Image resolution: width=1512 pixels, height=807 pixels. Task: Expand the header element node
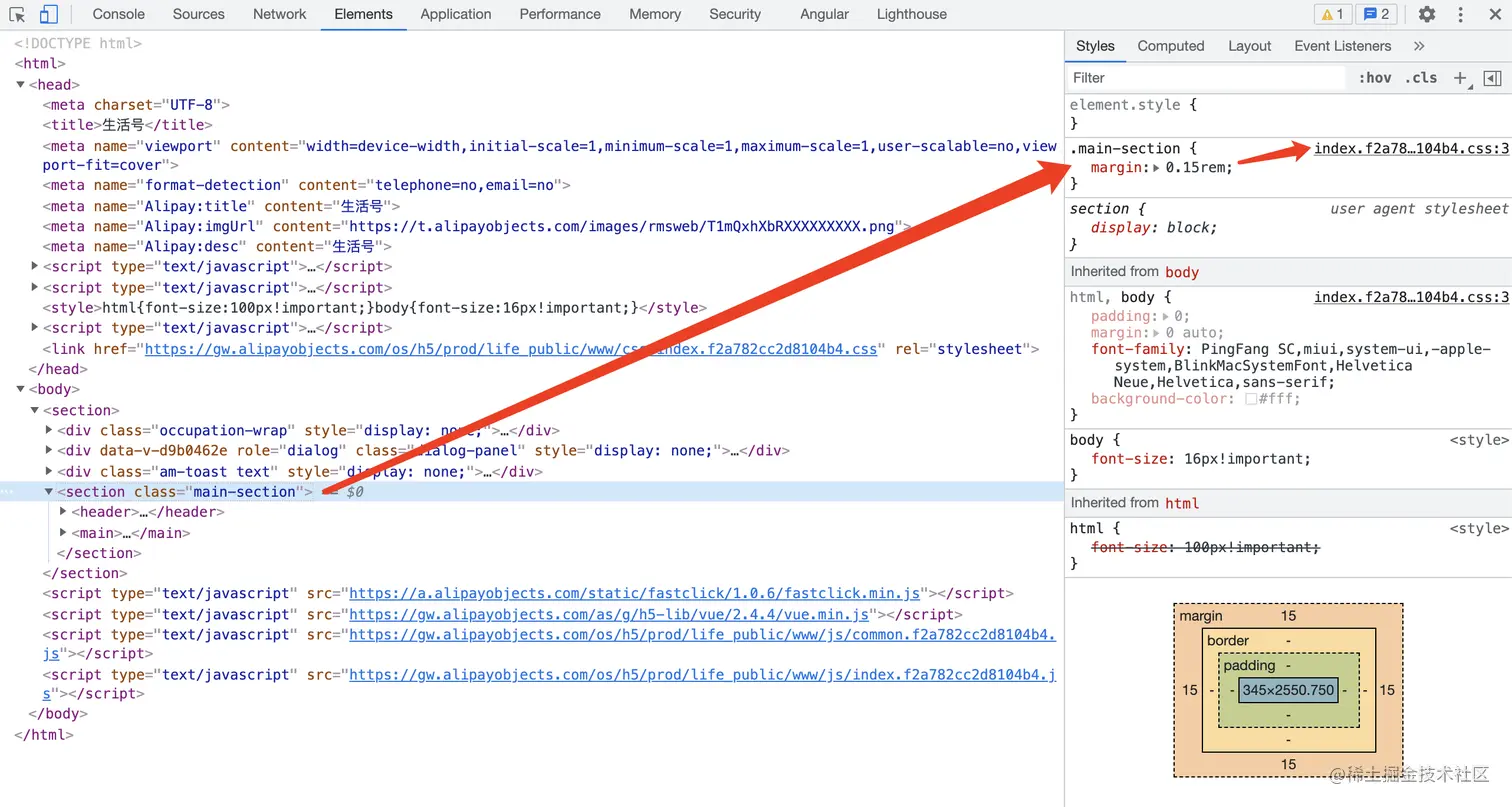[x=63, y=512]
